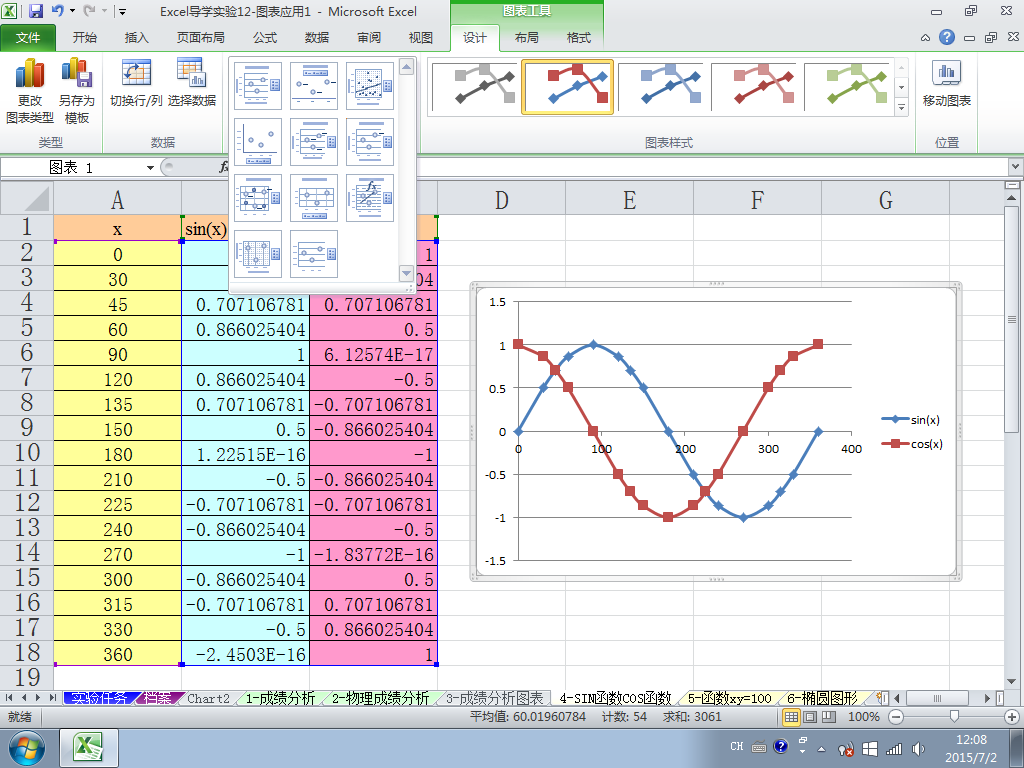1024x768 pixels.
Task: Apply the green chart style
Action: [x=846, y=87]
